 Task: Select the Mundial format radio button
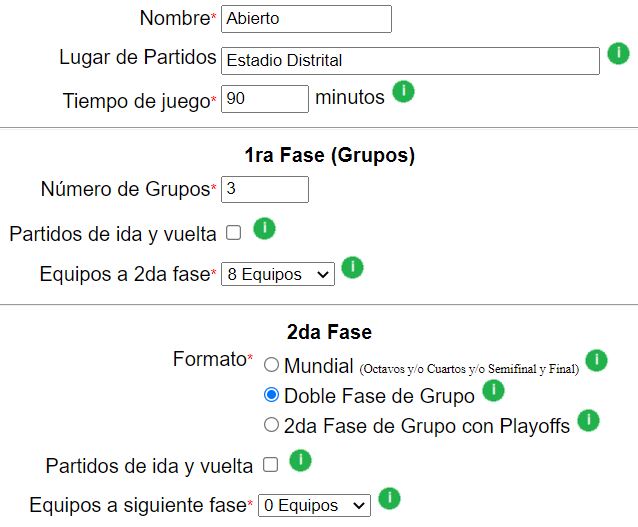pyautogui.click(x=271, y=365)
